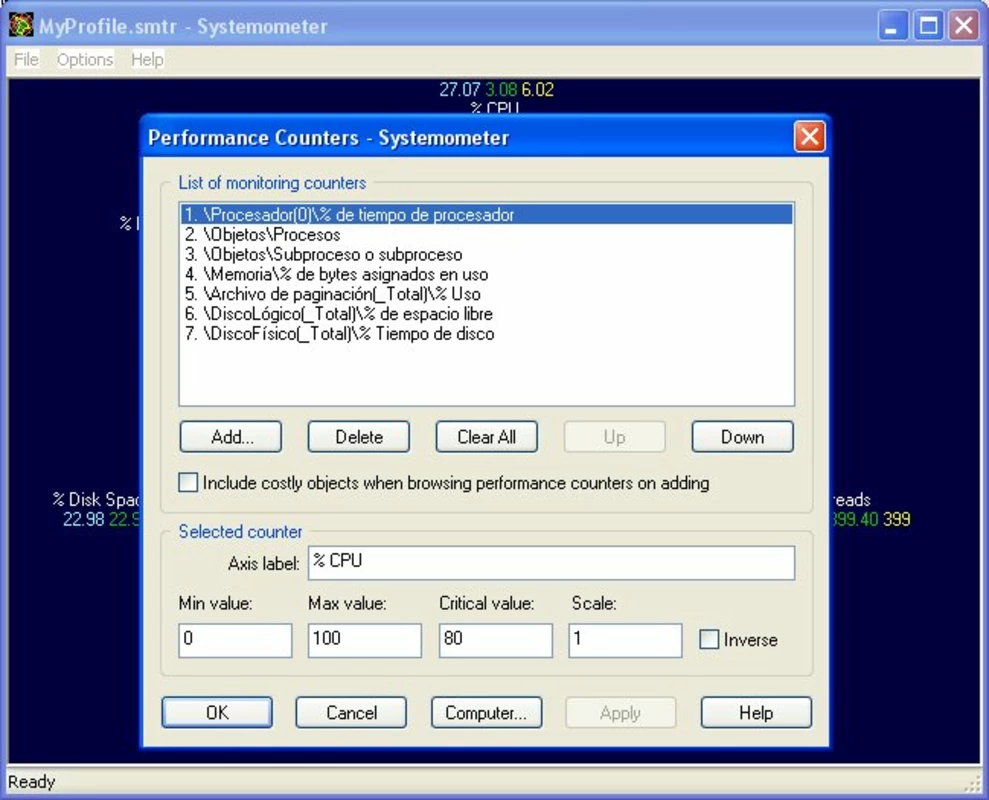Select counter 5 Archivo de paginación % Uso

click(x=486, y=294)
